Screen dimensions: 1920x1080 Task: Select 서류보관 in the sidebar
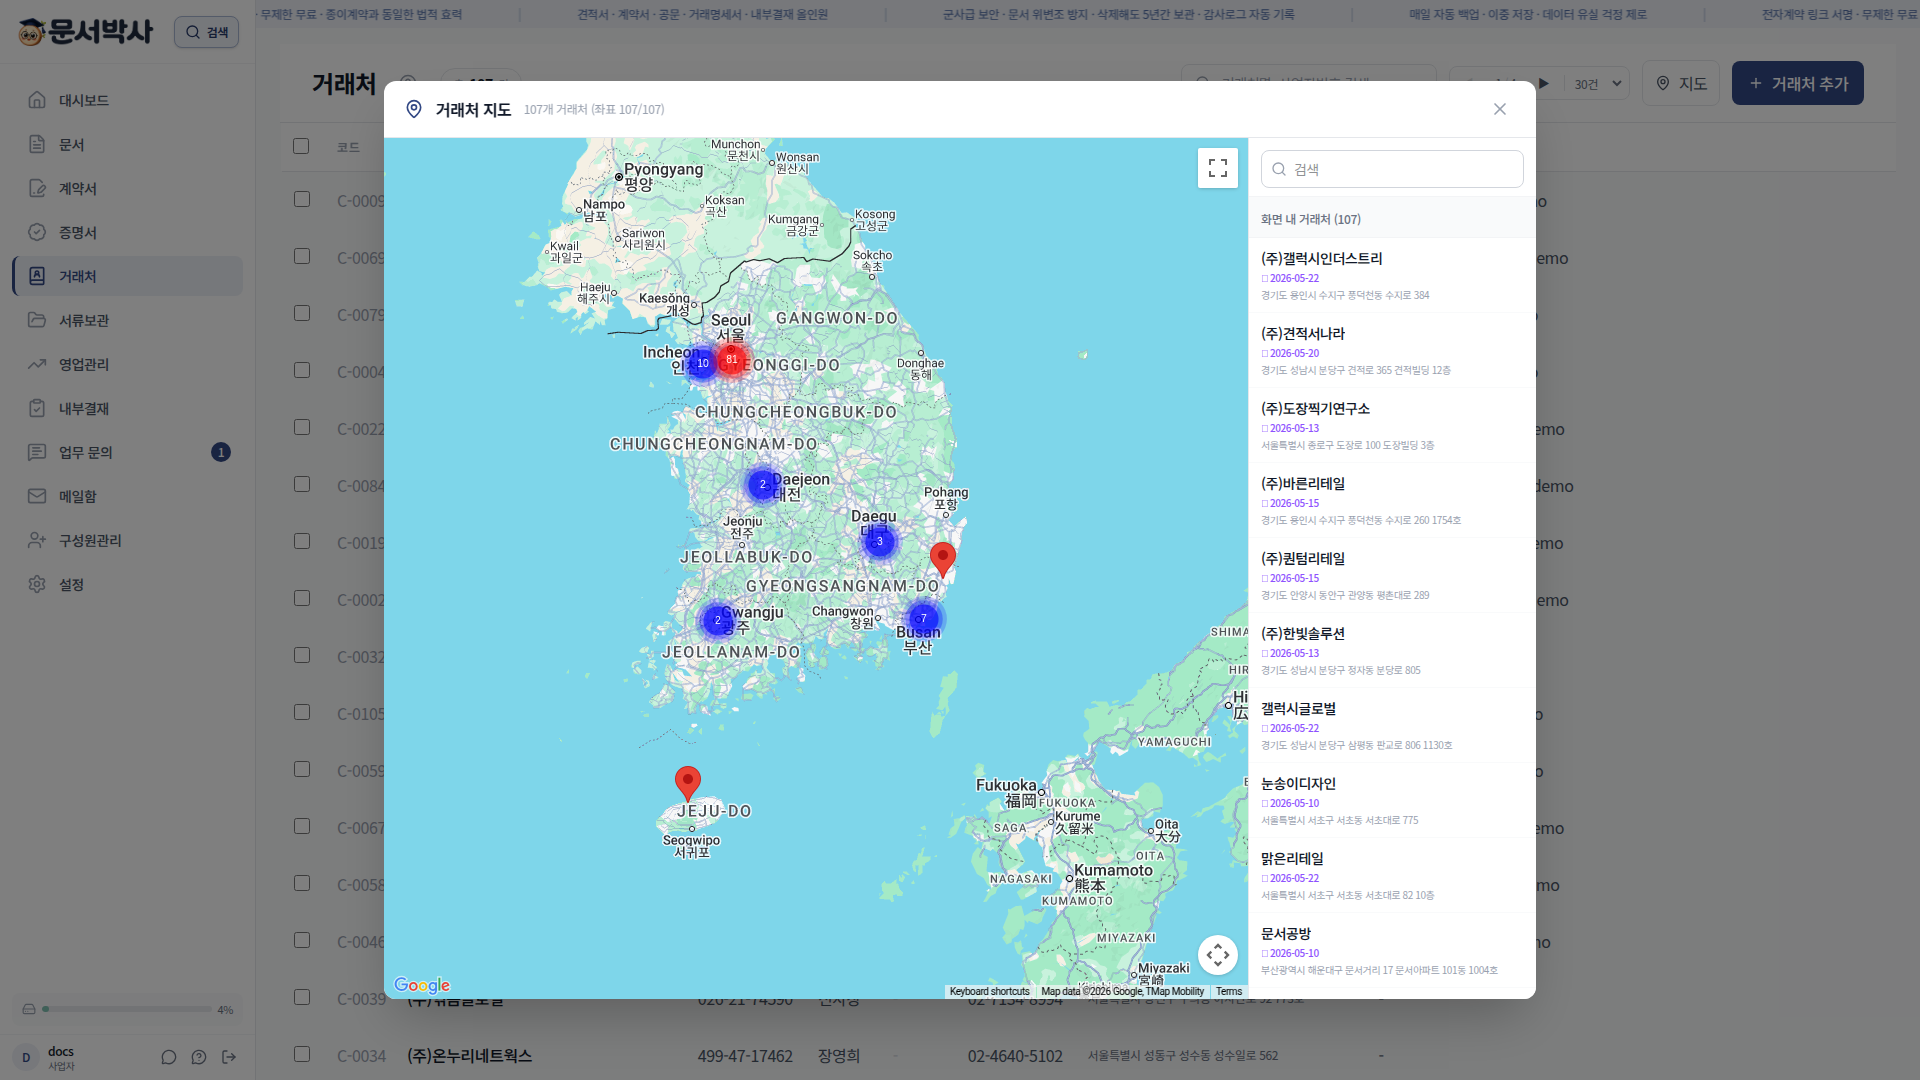point(127,320)
